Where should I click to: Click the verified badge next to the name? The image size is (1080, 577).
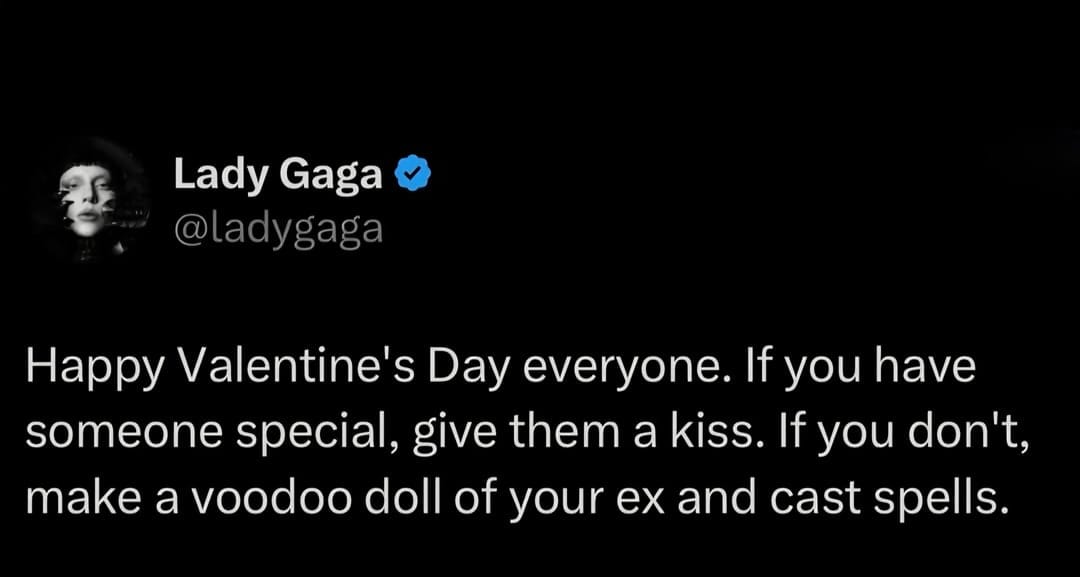[x=412, y=172]
